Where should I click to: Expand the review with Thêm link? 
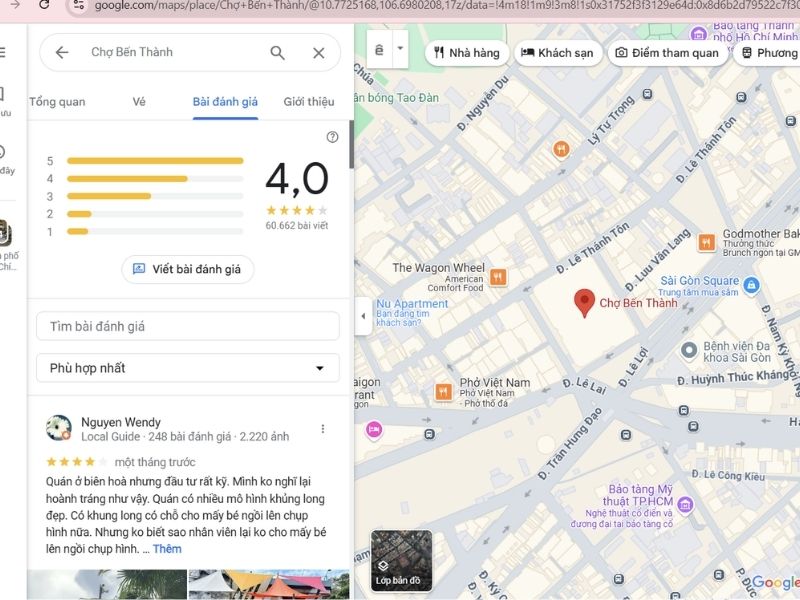pos(167,549)
